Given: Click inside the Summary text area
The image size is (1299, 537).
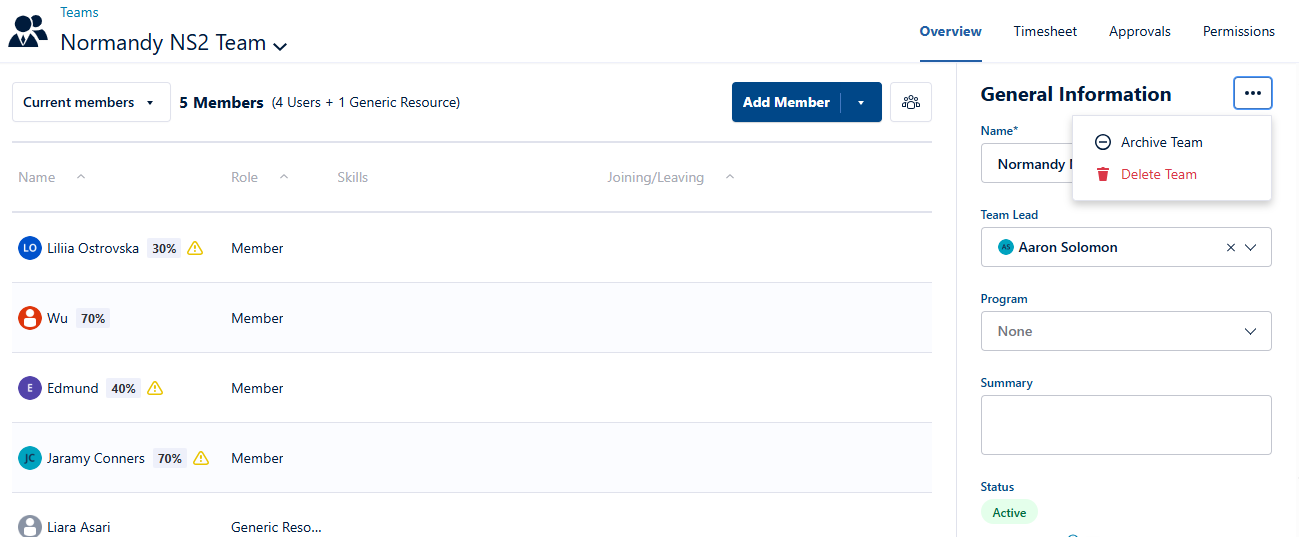Looking at the screenshot, I should [x=1126, y=425].
